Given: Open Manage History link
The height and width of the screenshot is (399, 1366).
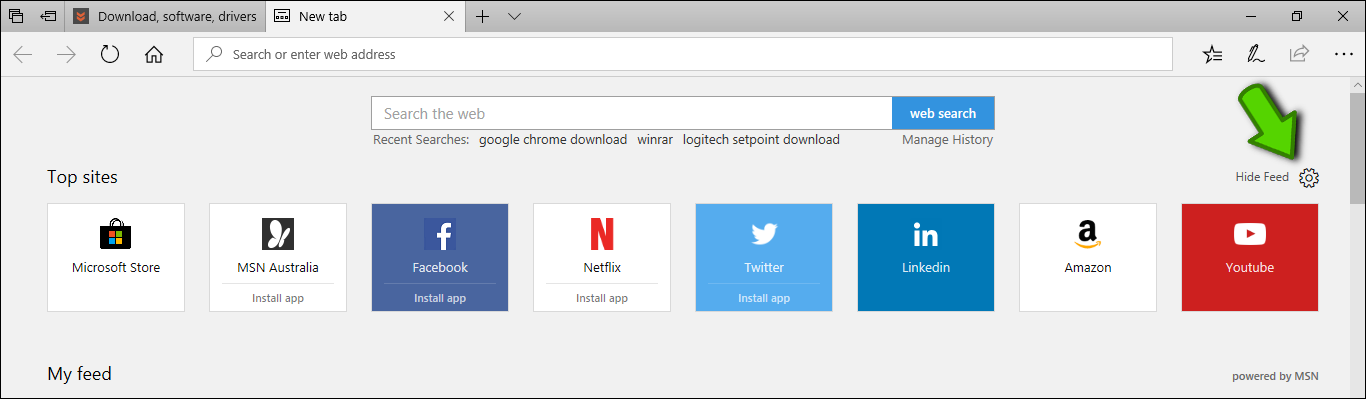Looking at the screenshot, I should click(947, 139).
